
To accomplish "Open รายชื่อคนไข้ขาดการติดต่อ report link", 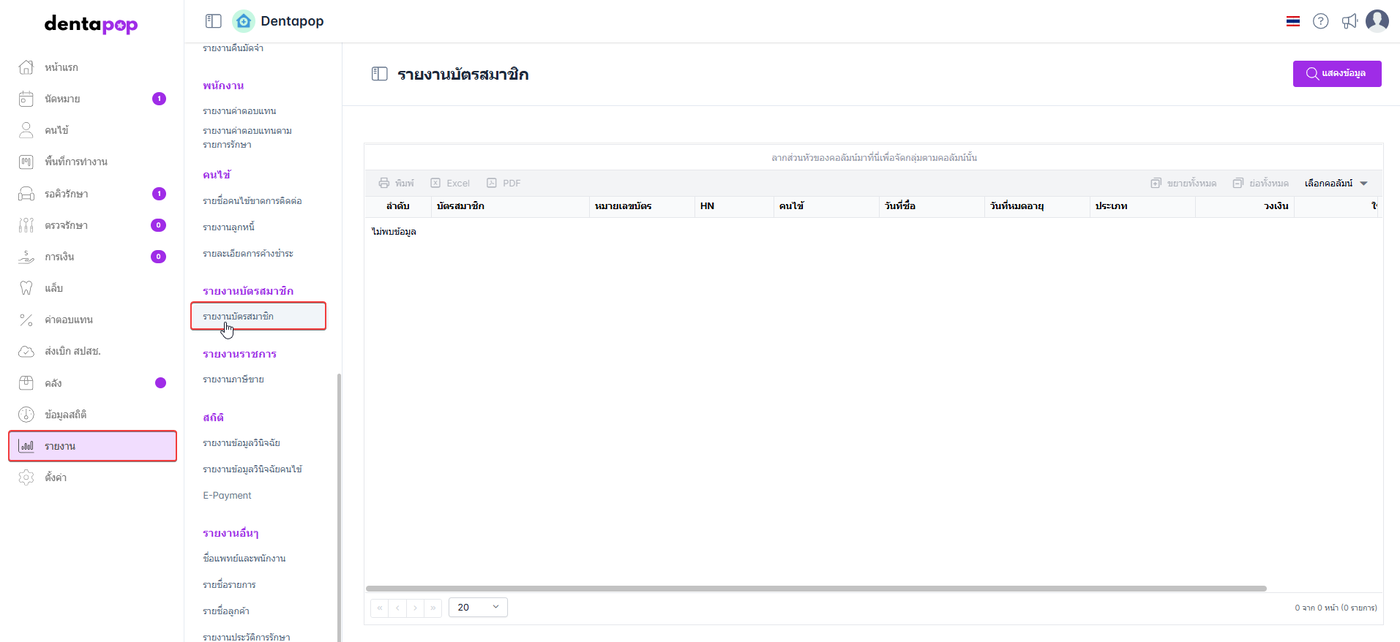I will pyautogui.click(x=252, y=201).
